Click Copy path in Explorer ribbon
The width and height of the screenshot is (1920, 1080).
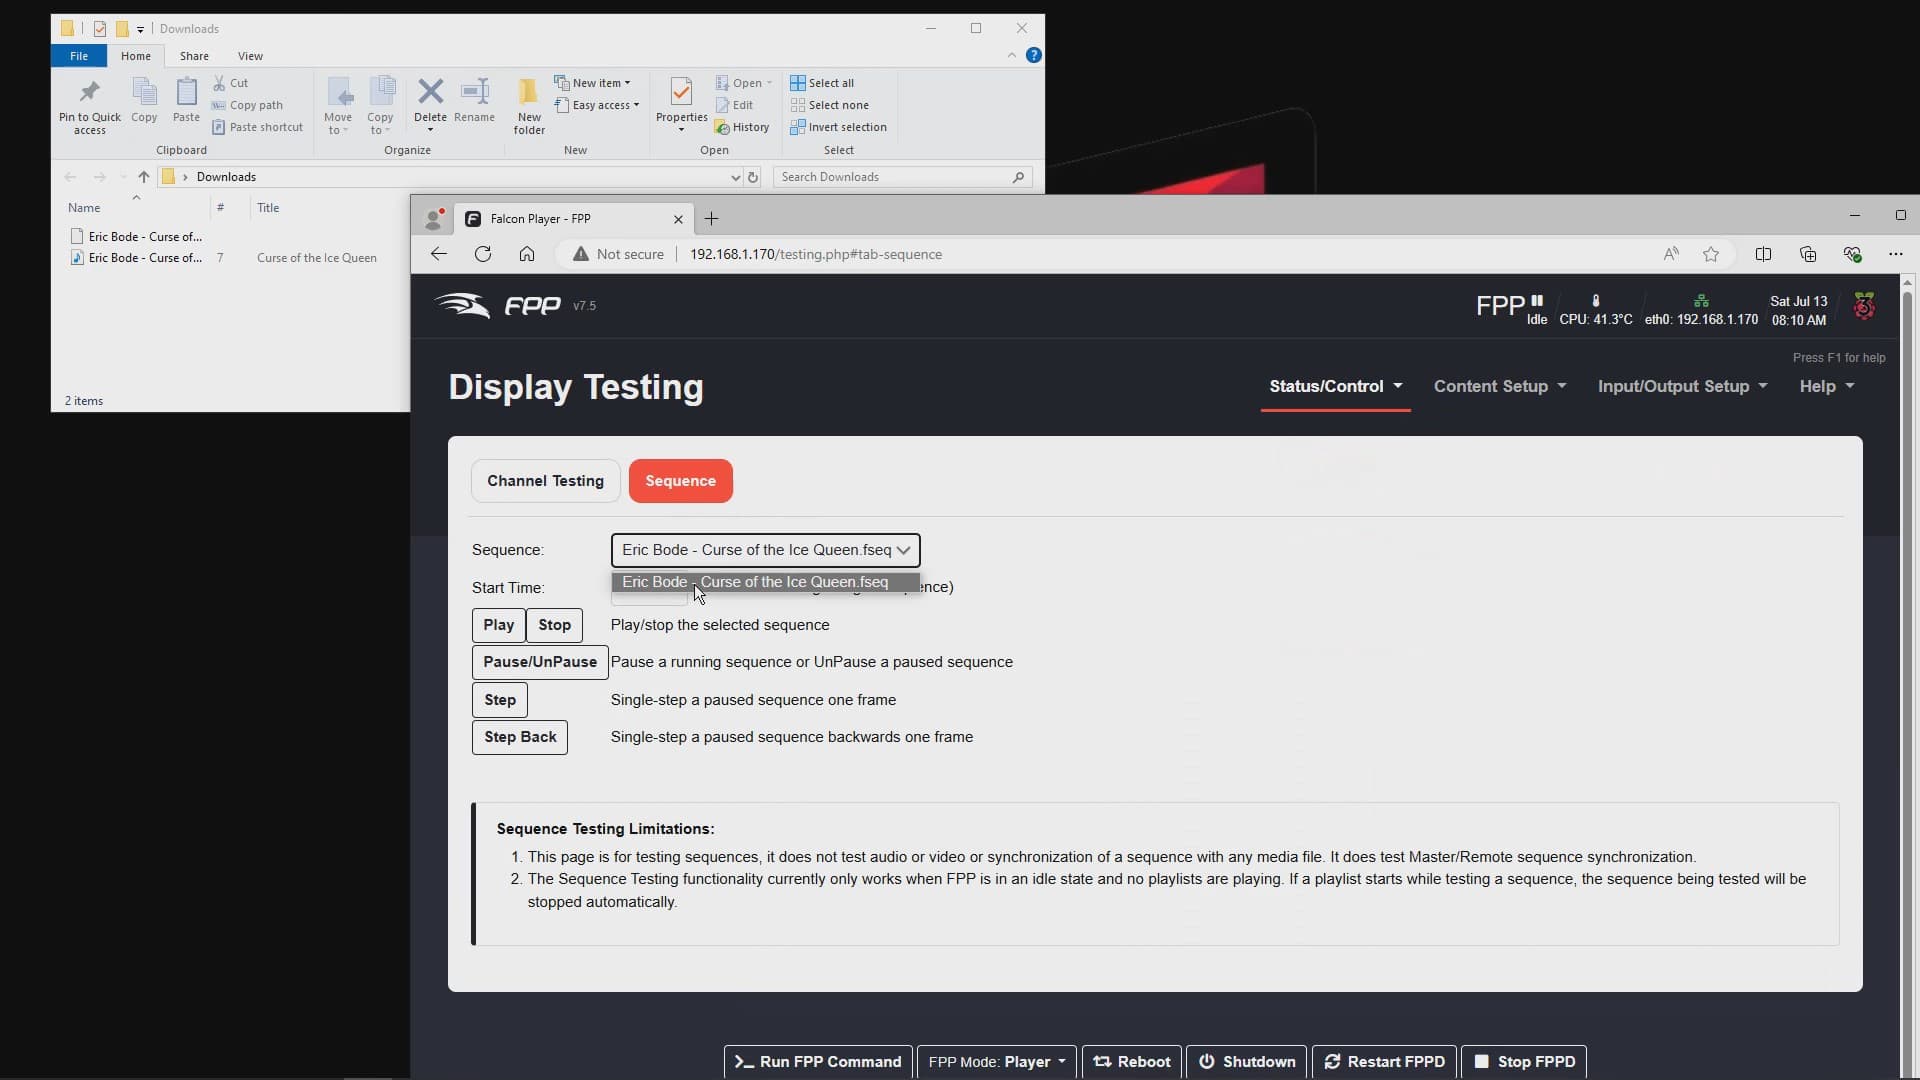(x=247, y=105)
